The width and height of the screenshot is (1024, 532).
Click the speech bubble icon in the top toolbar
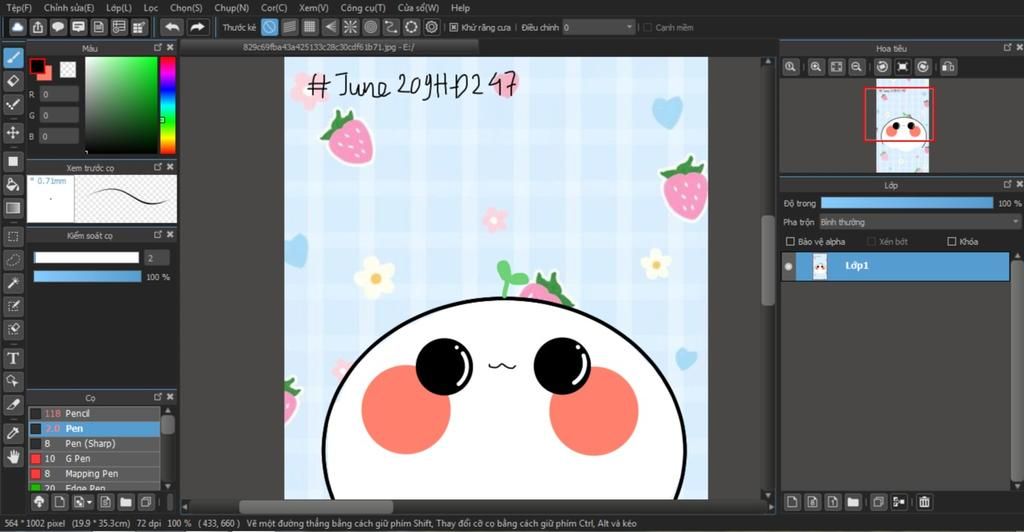pos(58,27)
